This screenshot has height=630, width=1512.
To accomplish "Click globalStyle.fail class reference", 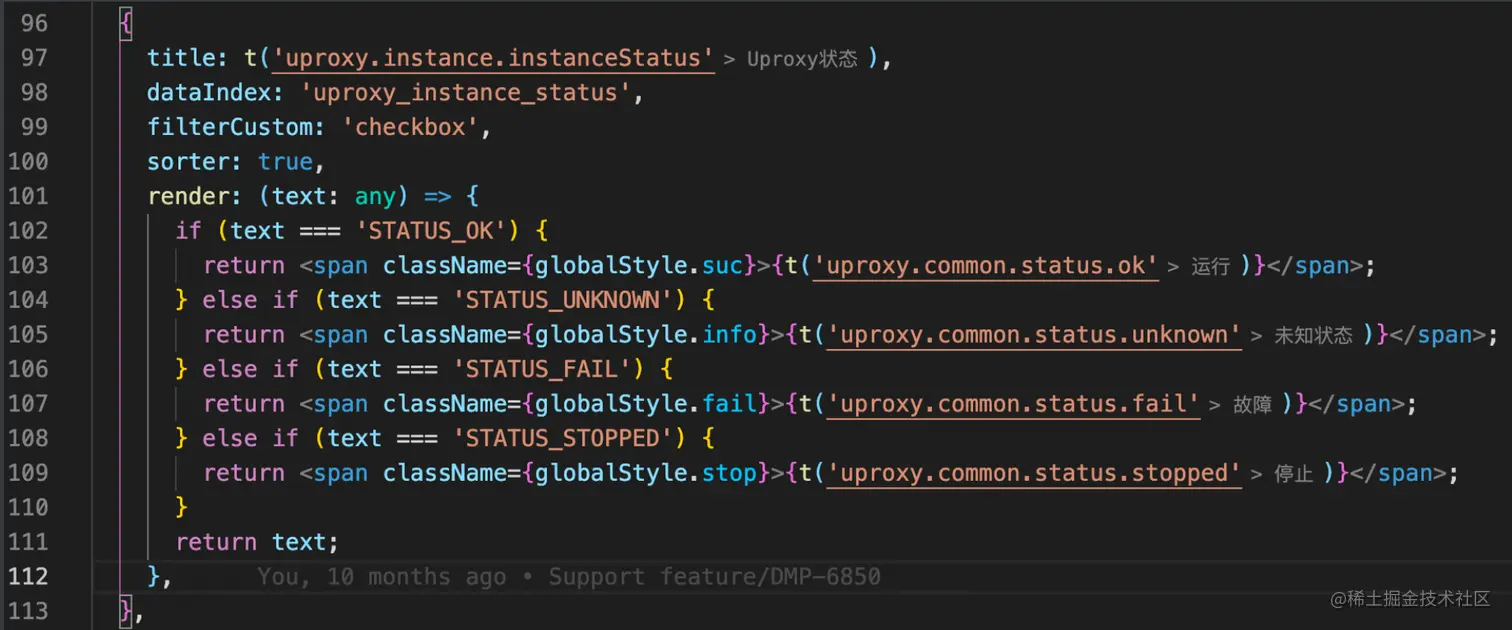I will pos(647,403).
